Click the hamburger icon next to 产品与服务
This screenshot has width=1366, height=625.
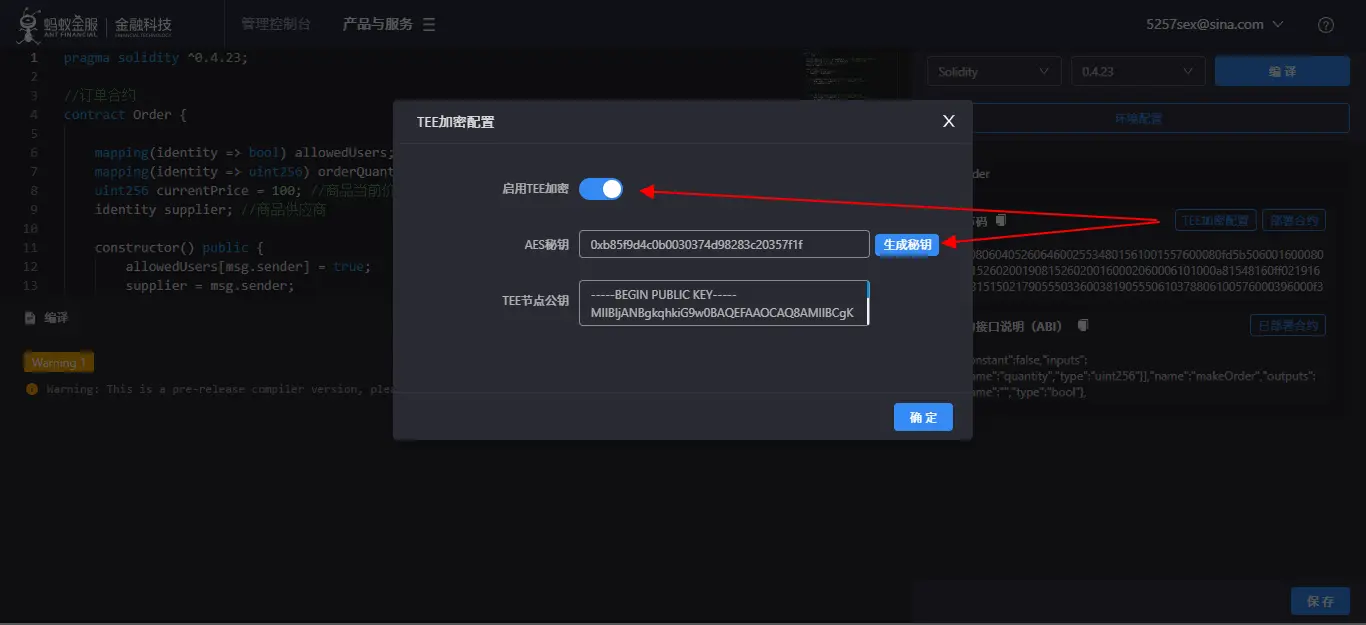pos(432,23)
